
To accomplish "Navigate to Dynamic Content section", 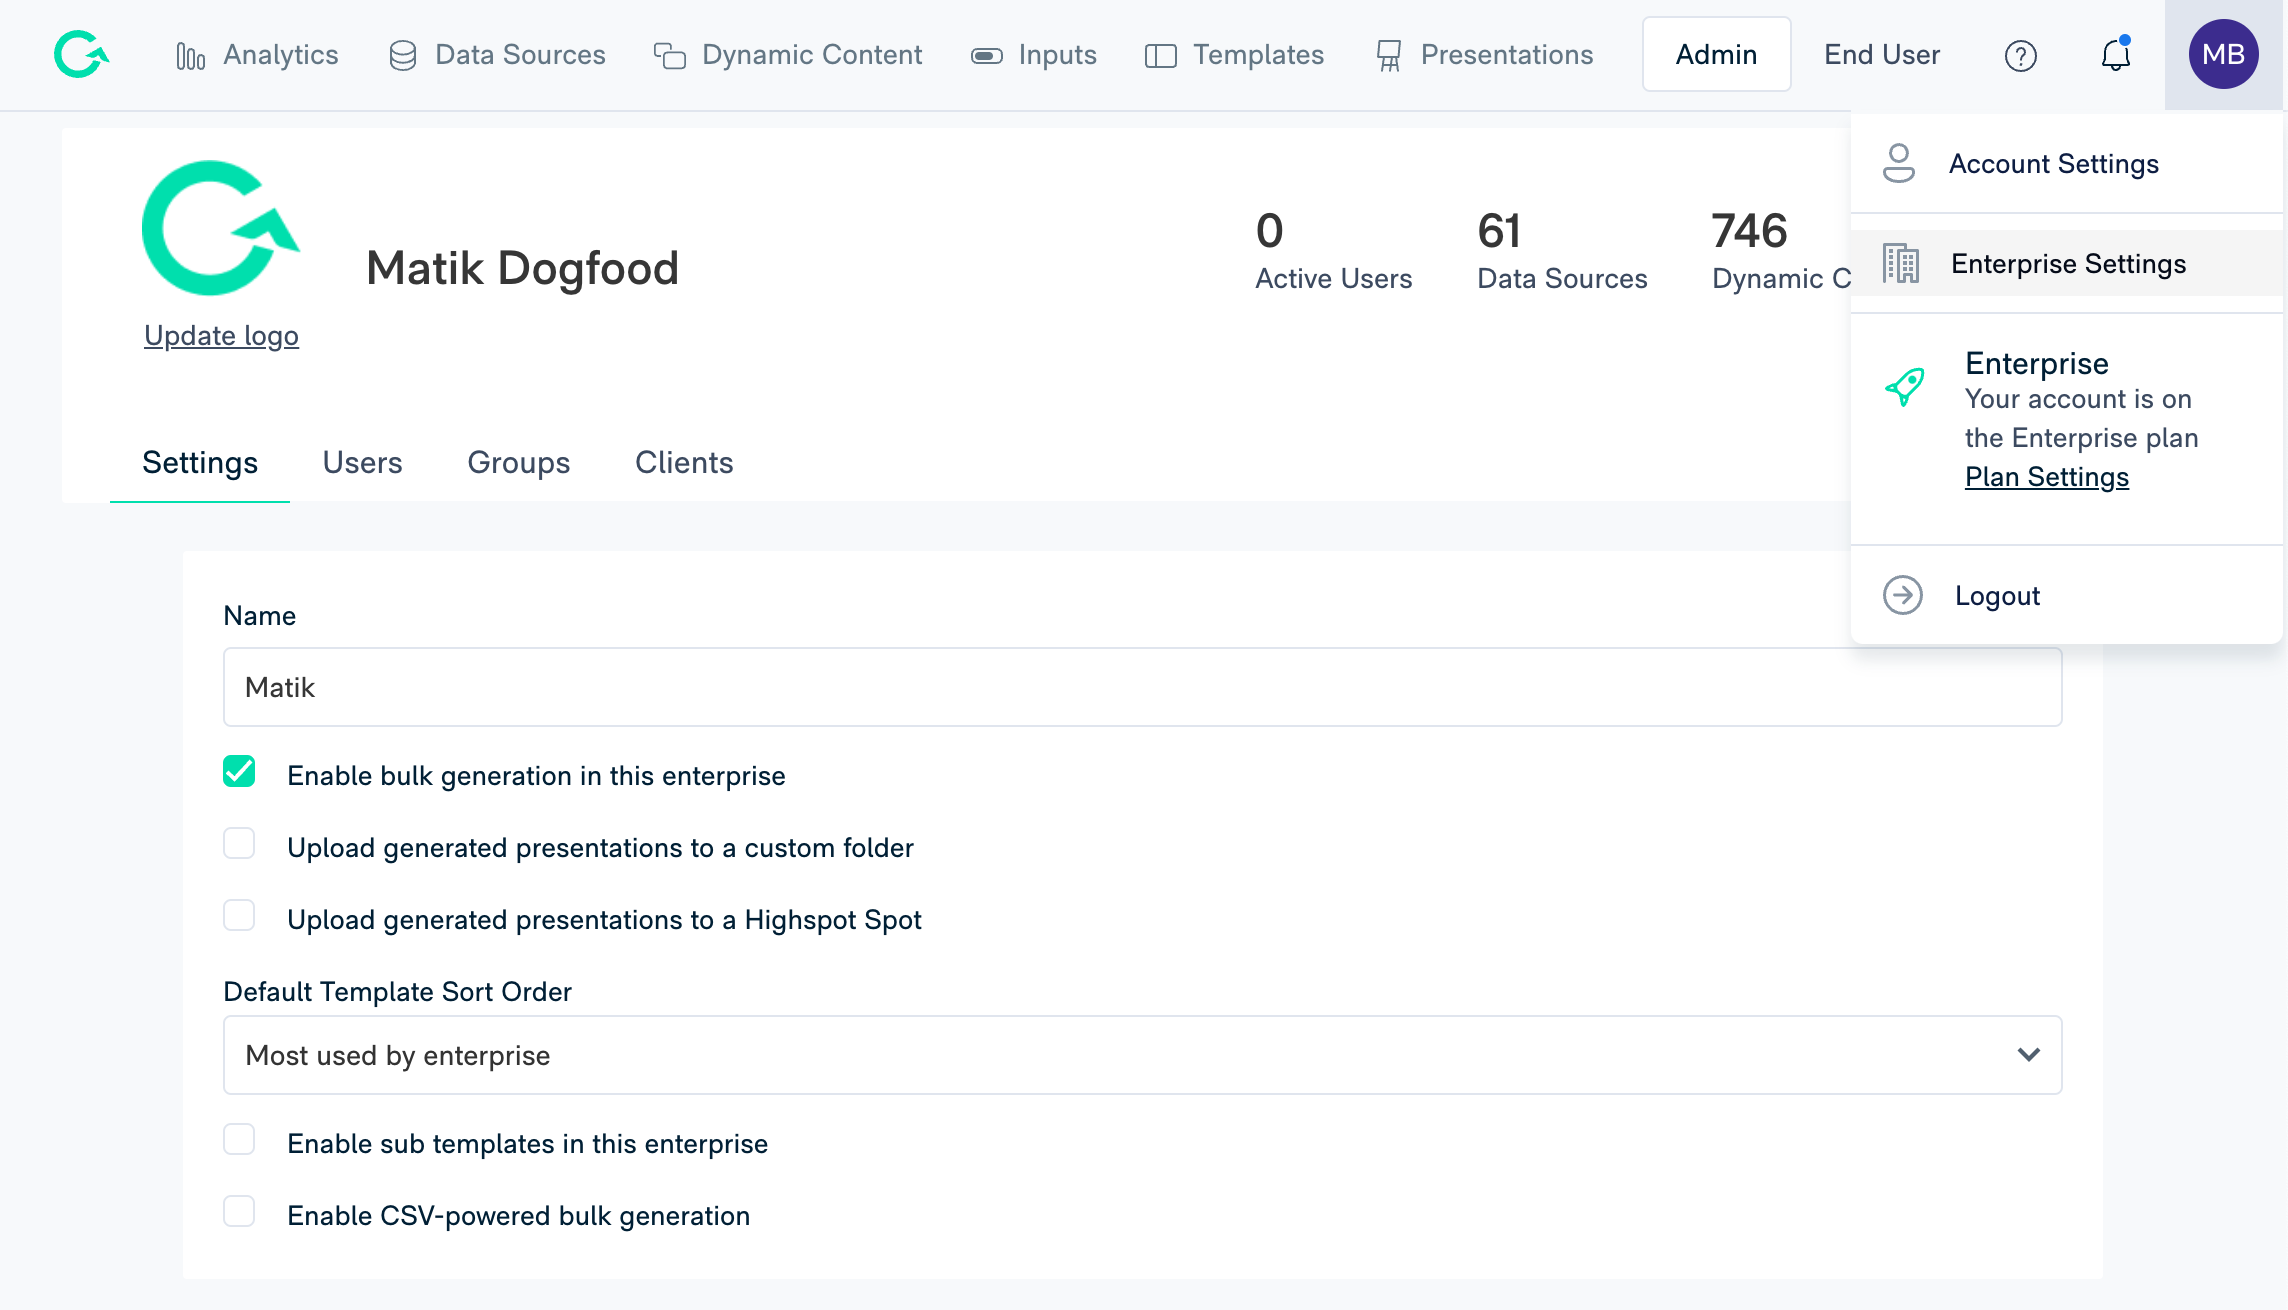I will [x=811, y=55].
